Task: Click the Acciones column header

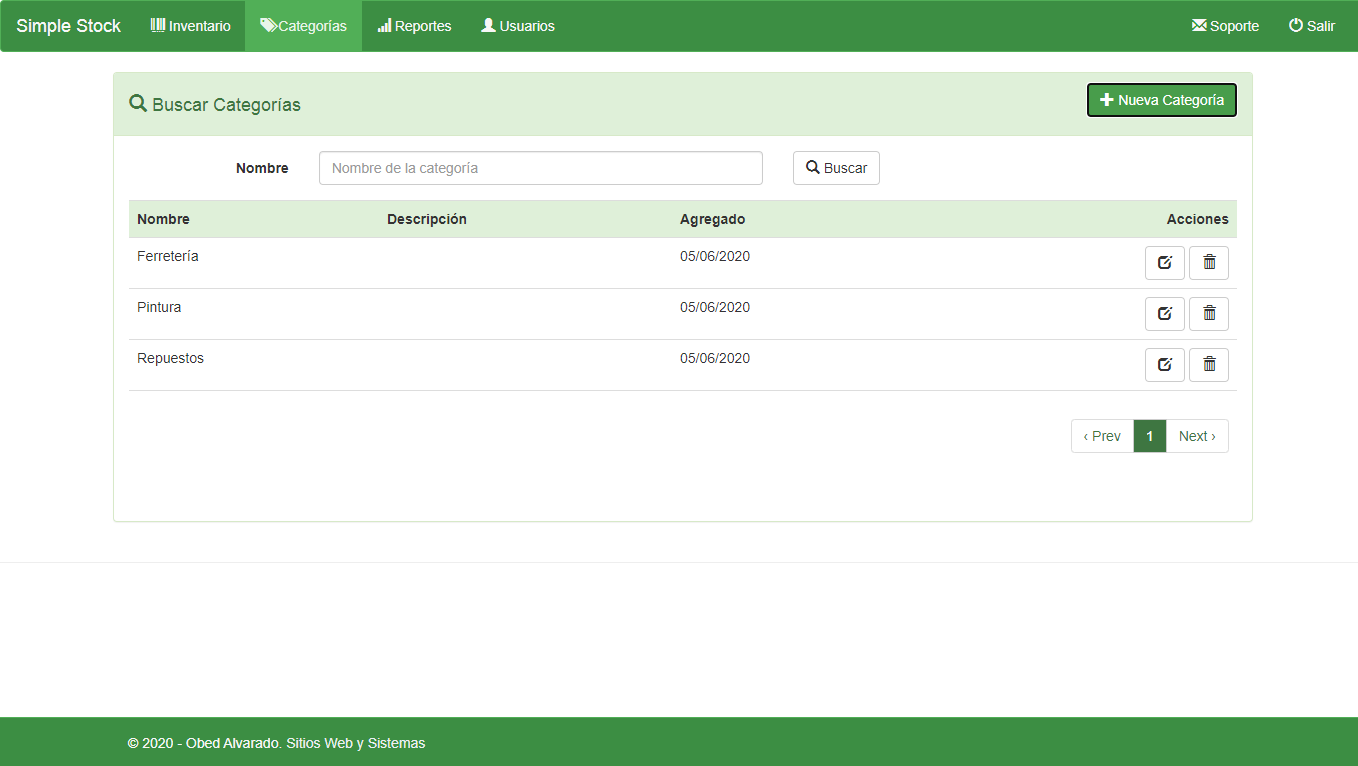Action: 1197,219
